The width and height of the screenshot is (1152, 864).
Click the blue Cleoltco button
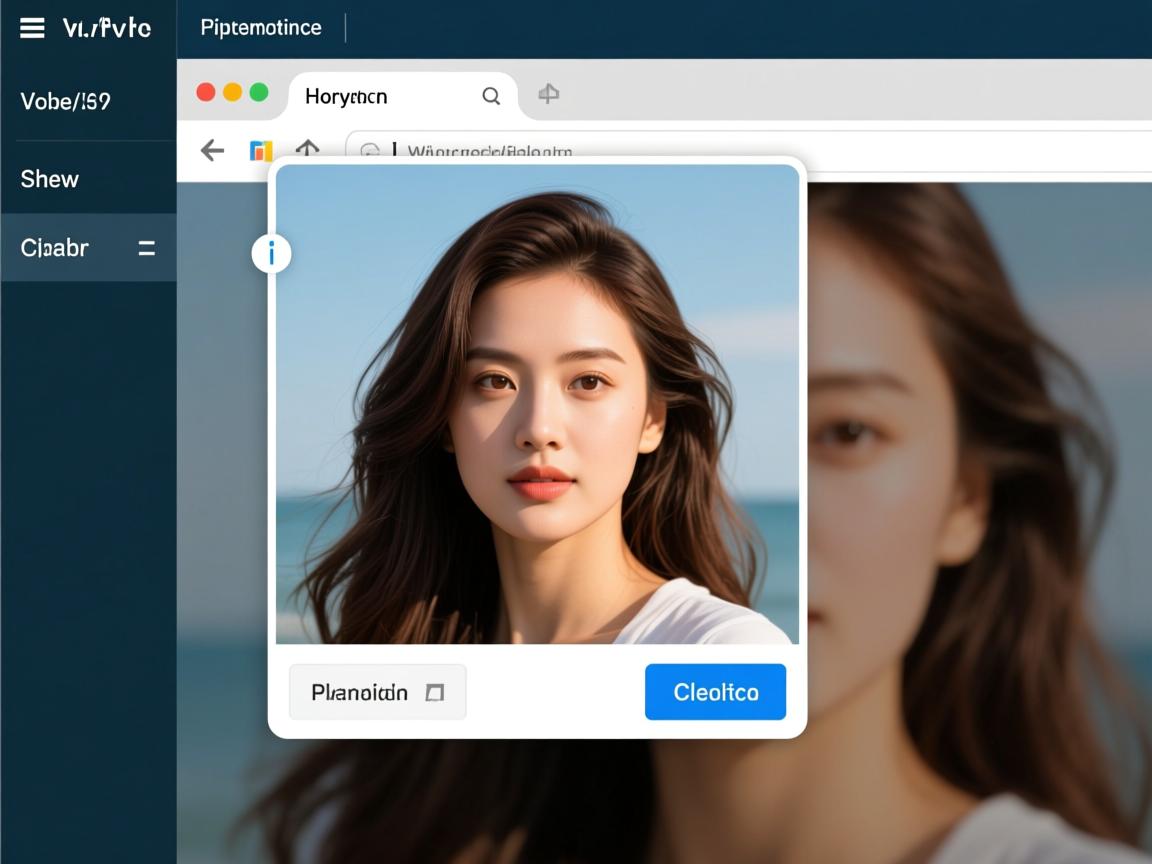click(x=715, y=692)
